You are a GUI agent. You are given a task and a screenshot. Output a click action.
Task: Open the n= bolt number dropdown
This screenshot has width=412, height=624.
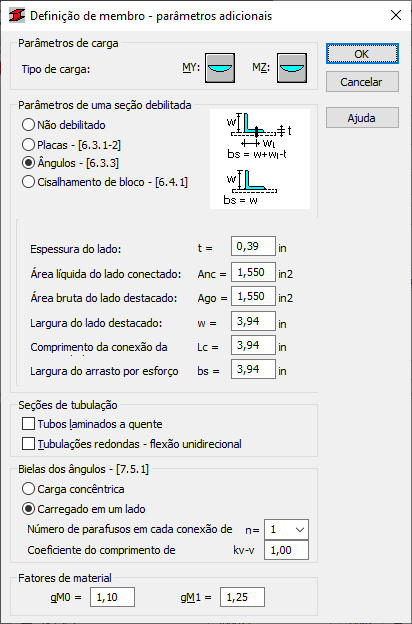point(286,530)
